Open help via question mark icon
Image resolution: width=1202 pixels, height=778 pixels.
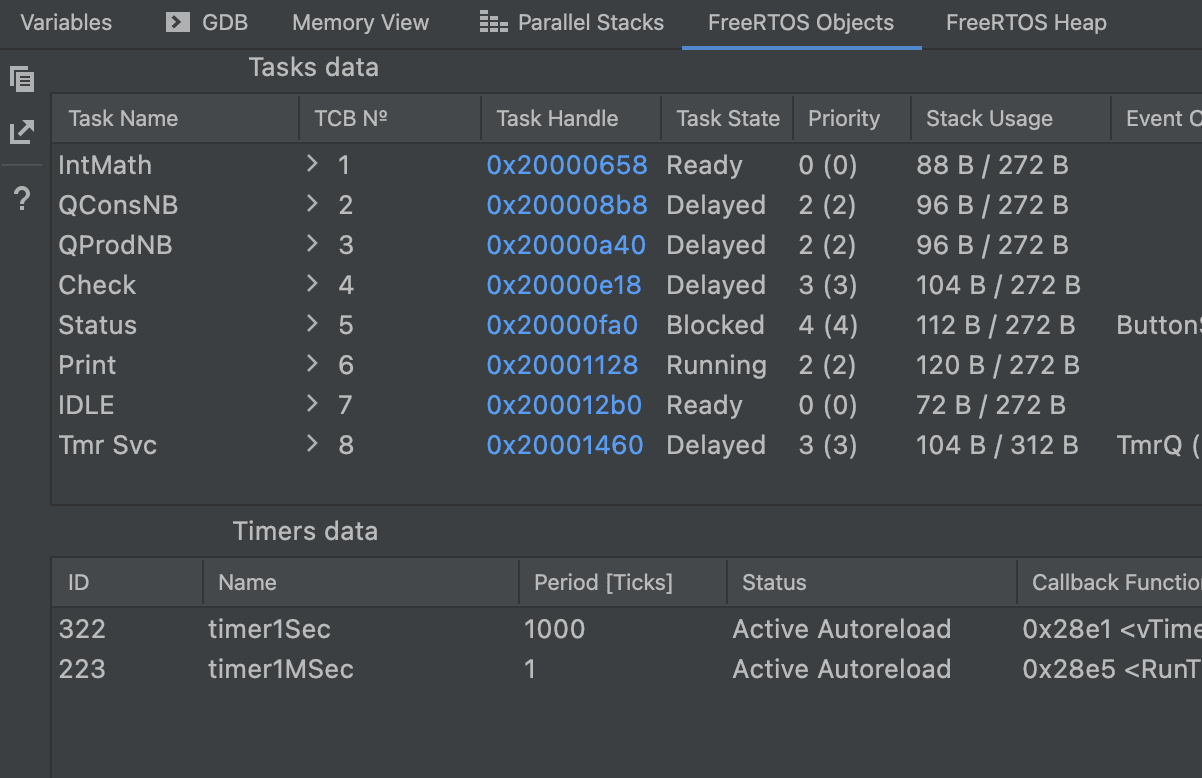pyautogui.click(x=22, y=200)
